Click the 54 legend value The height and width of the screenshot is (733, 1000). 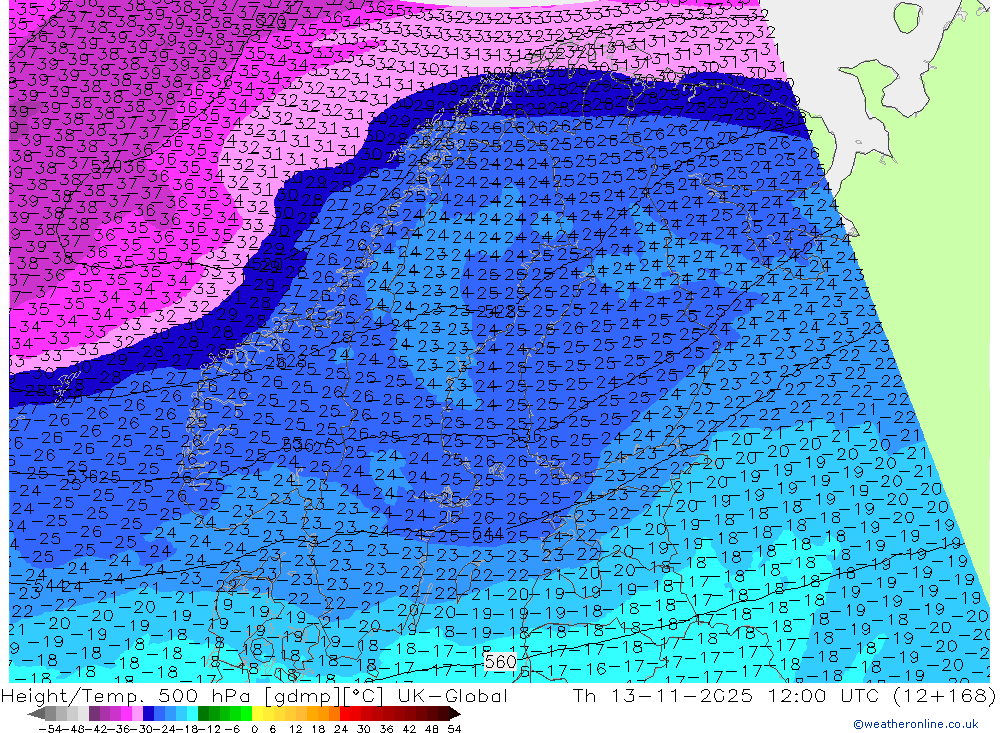pos(454,729)
